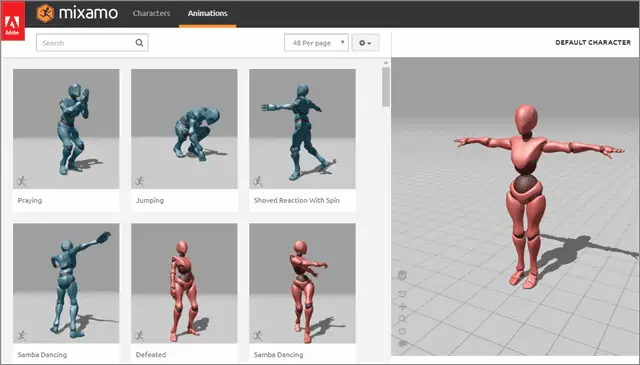Screen dimensions: 640x365
Task: Toggle the camera follow icon in viewport
Action: [402, 343]
